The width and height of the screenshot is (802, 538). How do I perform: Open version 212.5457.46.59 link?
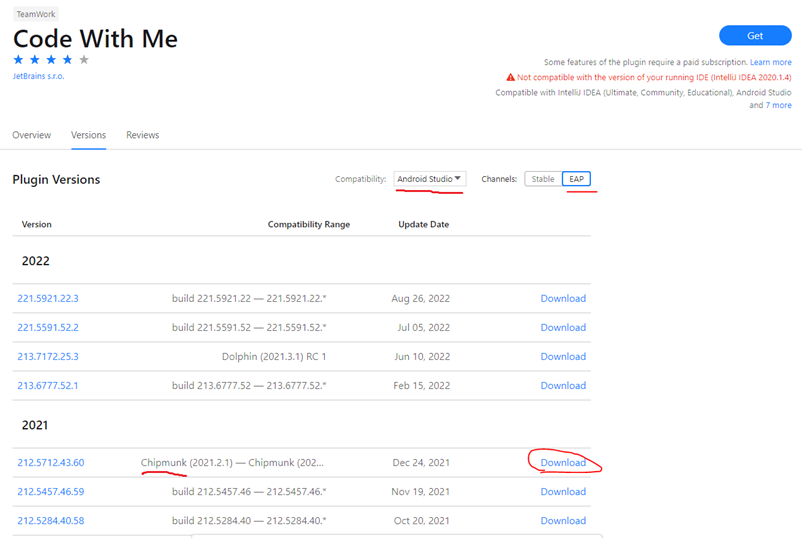click(51, 491)
